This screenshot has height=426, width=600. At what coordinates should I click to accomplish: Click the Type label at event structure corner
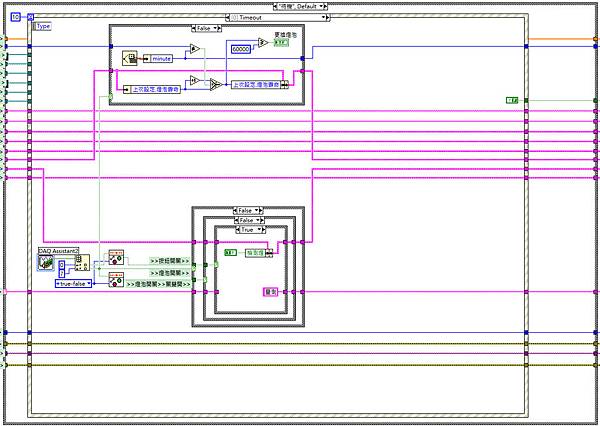42,26
